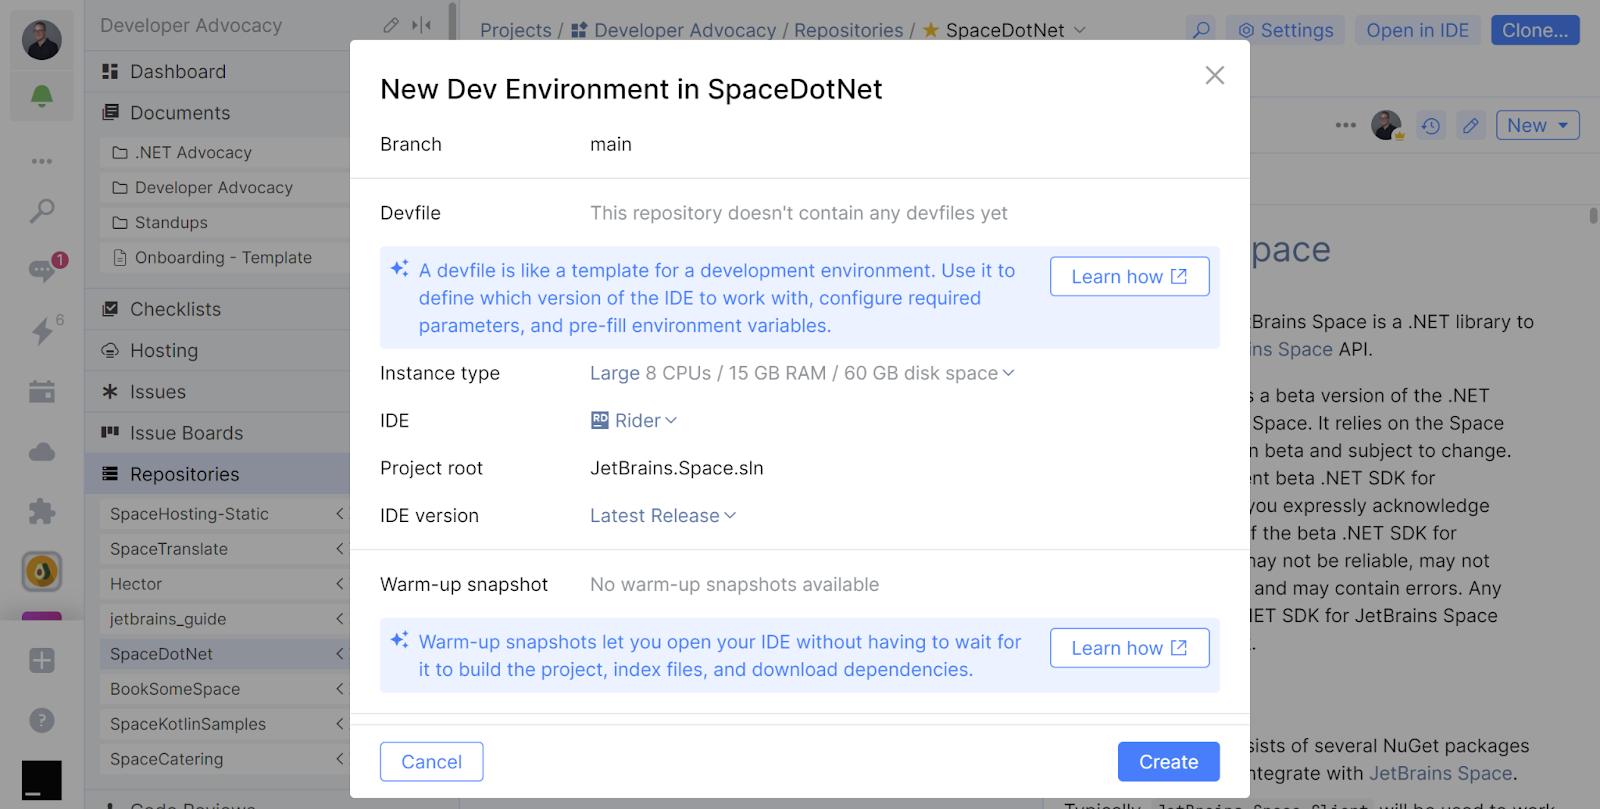Image resolution: width=1600 pixels, height=809 pixels.
Task: Click Learn how link for devfiles
Action: point(1129,277)
